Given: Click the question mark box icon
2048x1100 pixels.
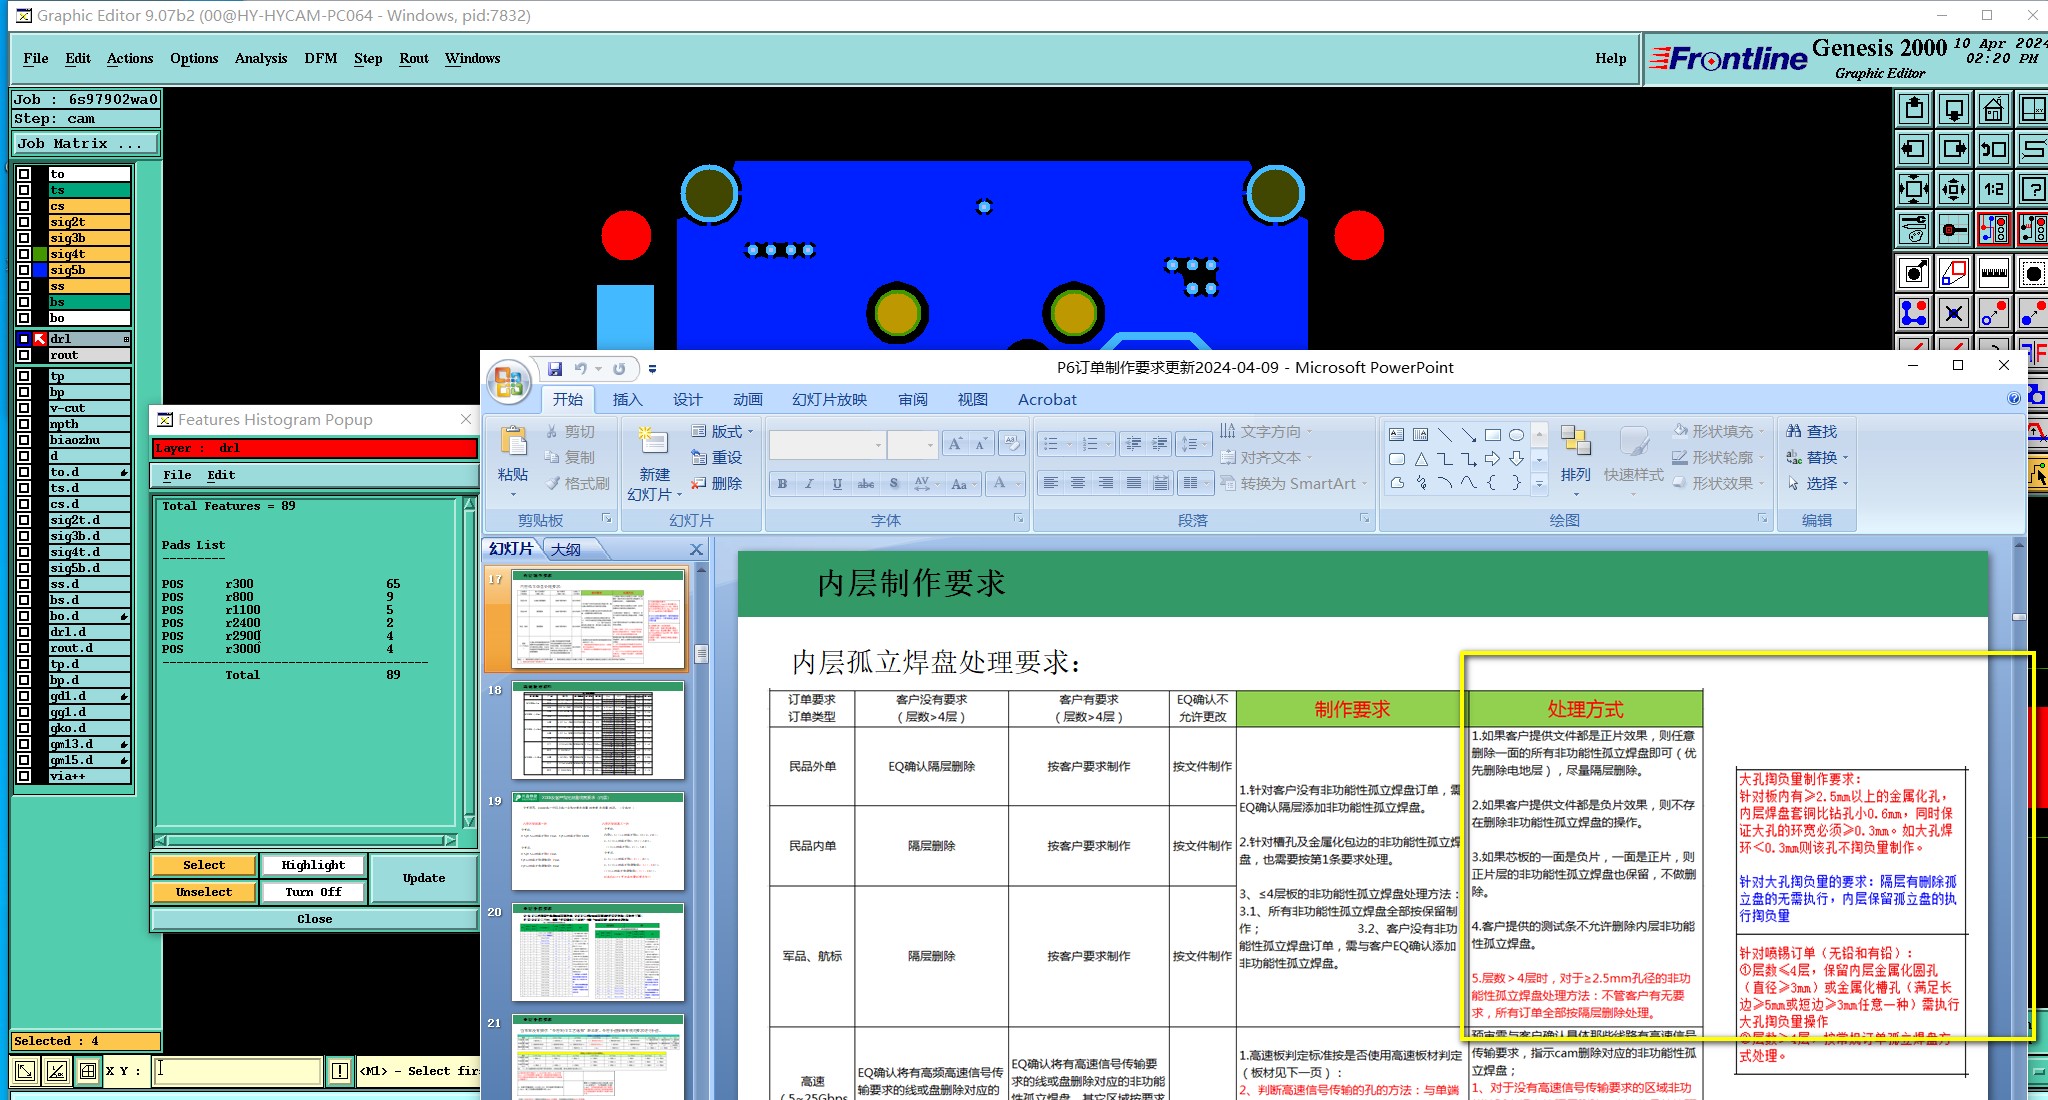Looking at the screenshot, I should [2033, 189].
